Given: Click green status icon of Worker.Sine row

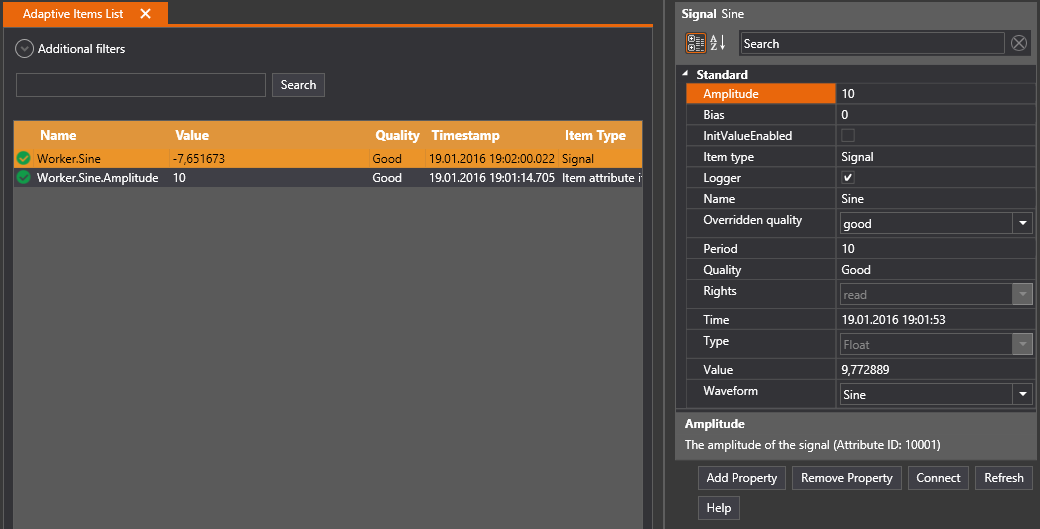Looking at the screenshot, I should coord(24,158).
